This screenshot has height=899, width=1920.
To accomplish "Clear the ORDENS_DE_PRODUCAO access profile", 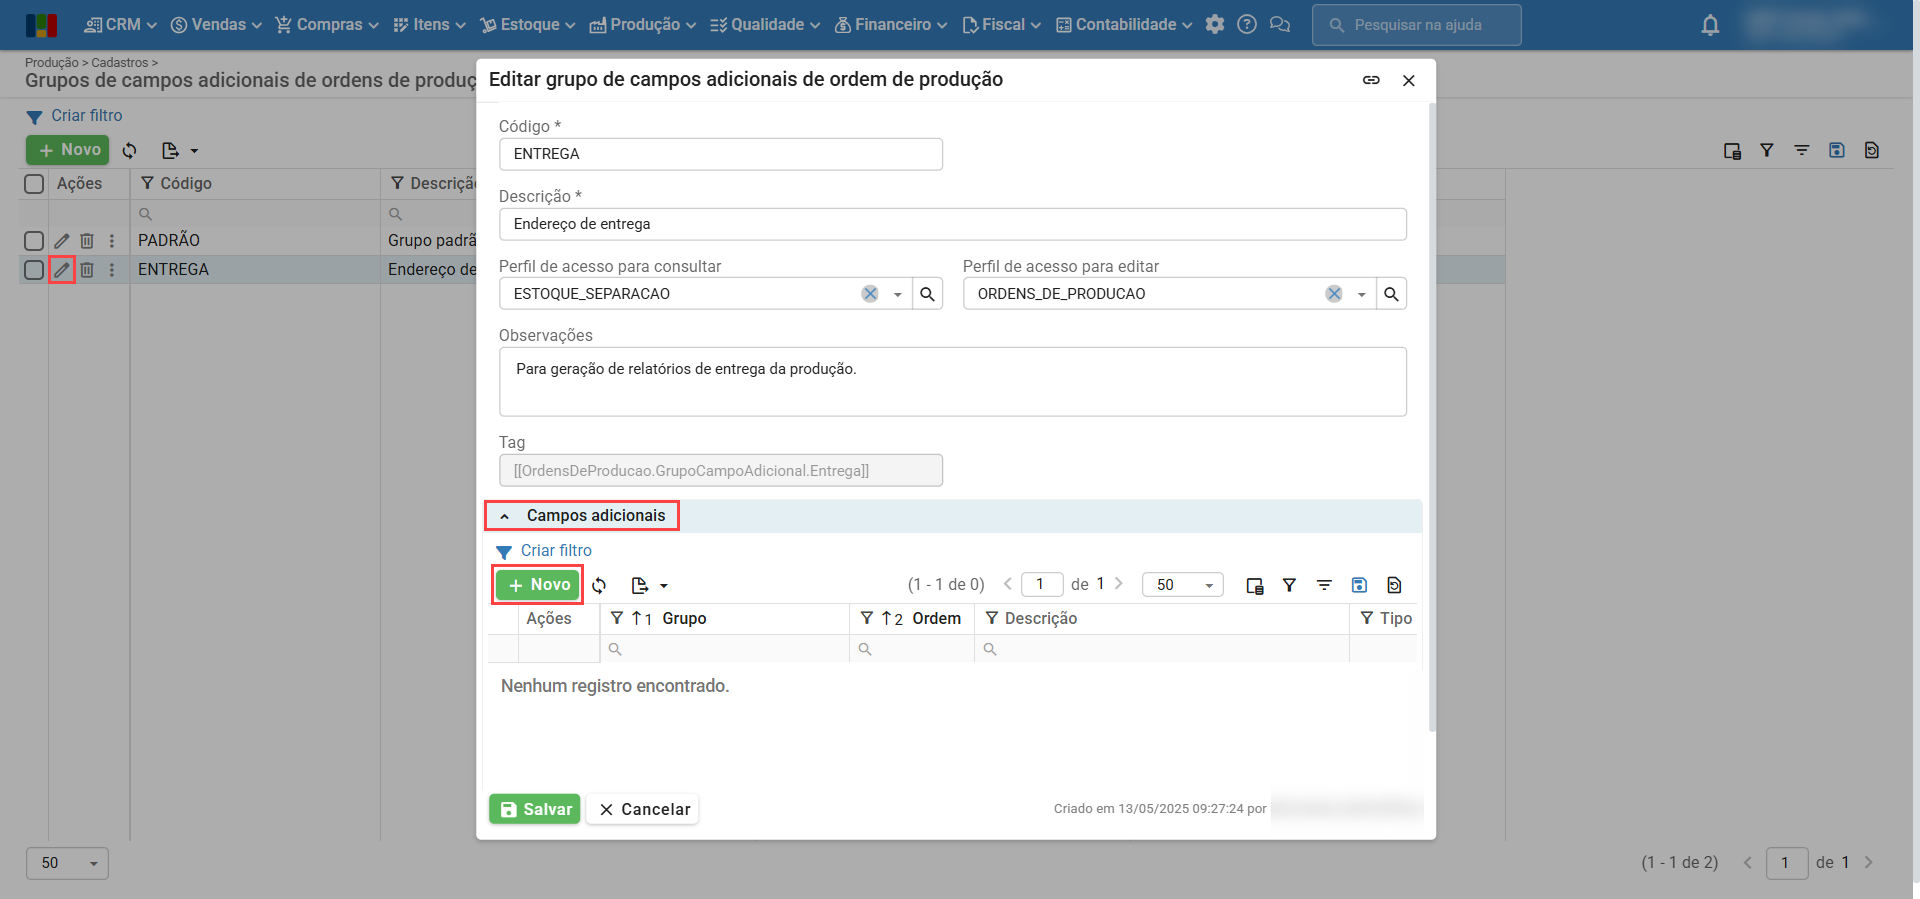I will pos(1334,294).
